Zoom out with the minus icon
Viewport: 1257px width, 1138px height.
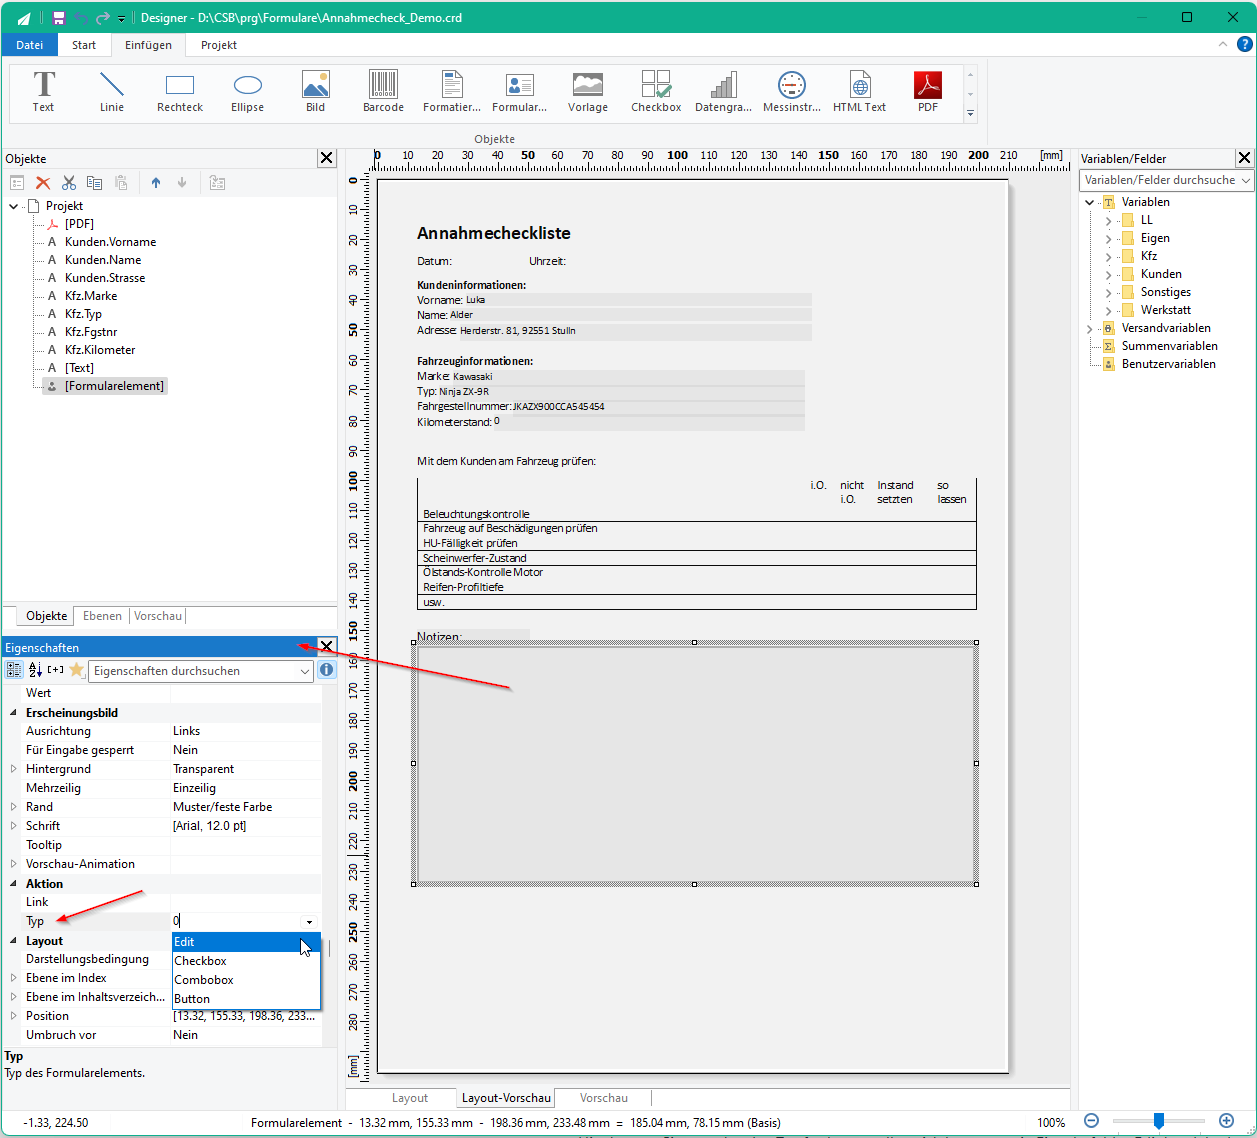(1092, 1121)
